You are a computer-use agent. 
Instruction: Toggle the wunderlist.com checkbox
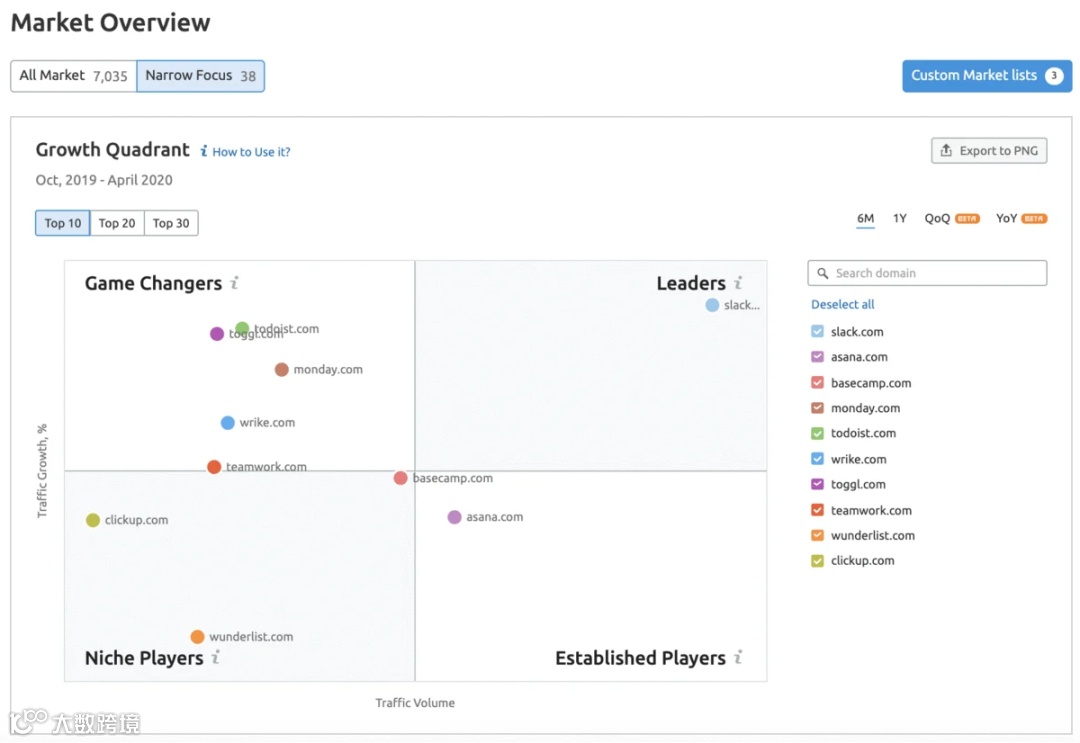tap(818, 535)
